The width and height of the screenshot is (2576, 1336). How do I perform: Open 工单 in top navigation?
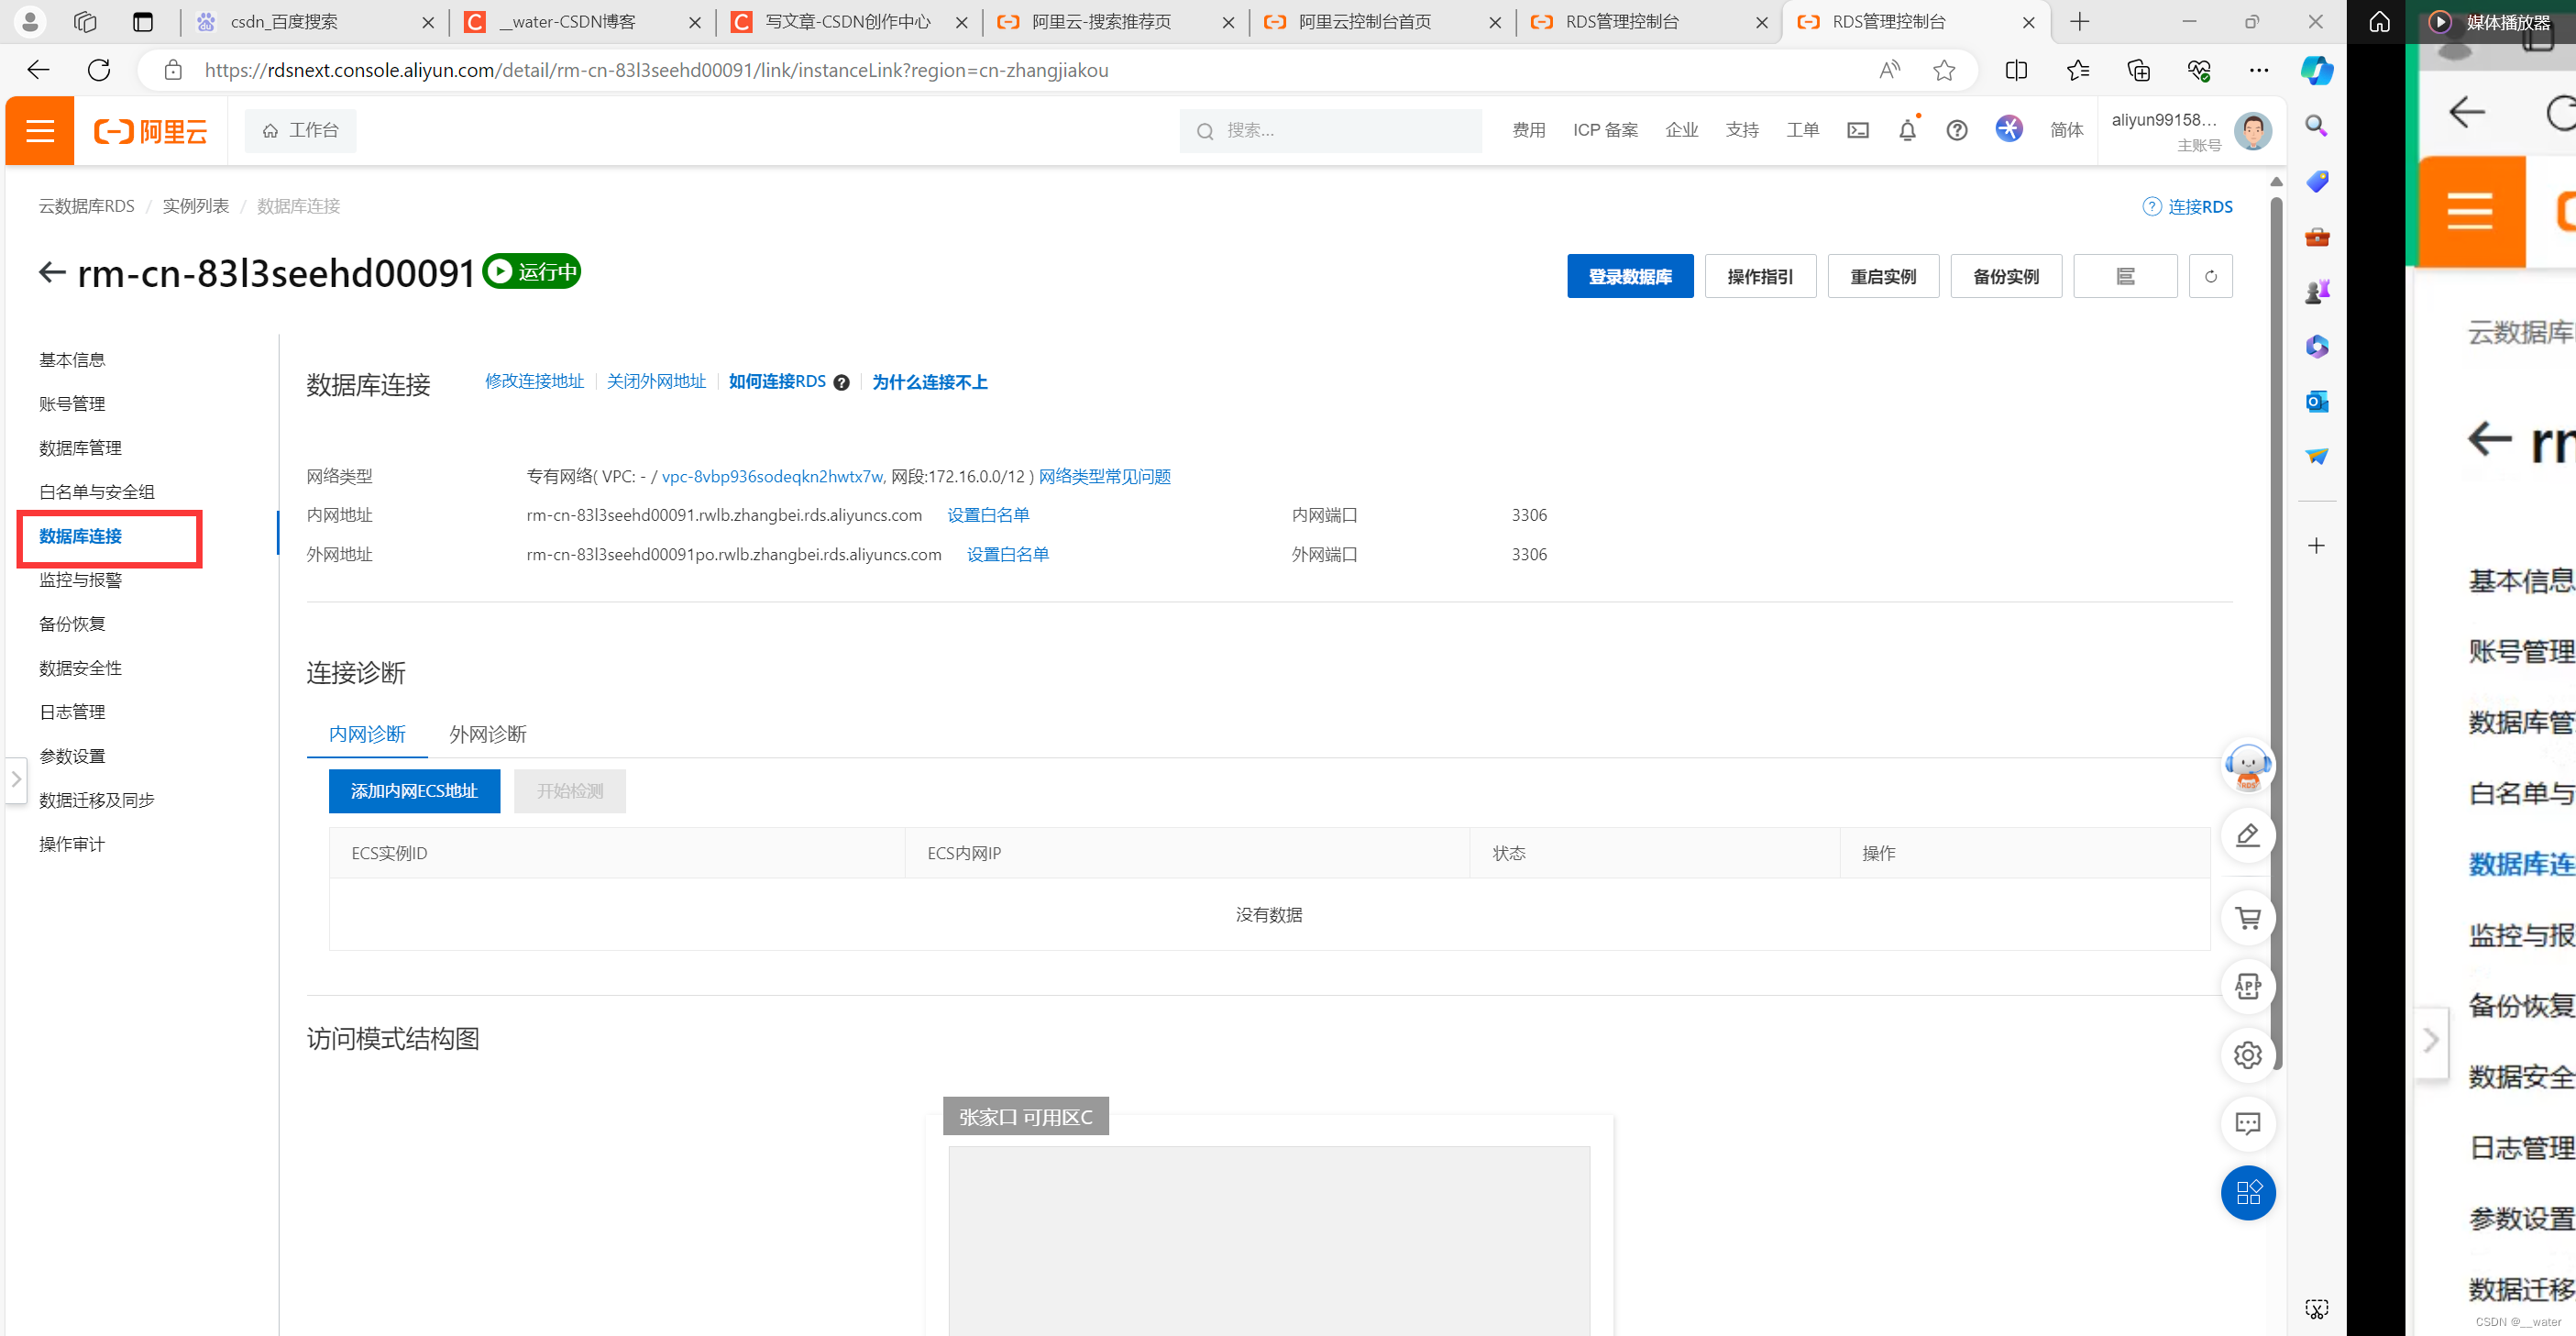tap(1802, 130)
